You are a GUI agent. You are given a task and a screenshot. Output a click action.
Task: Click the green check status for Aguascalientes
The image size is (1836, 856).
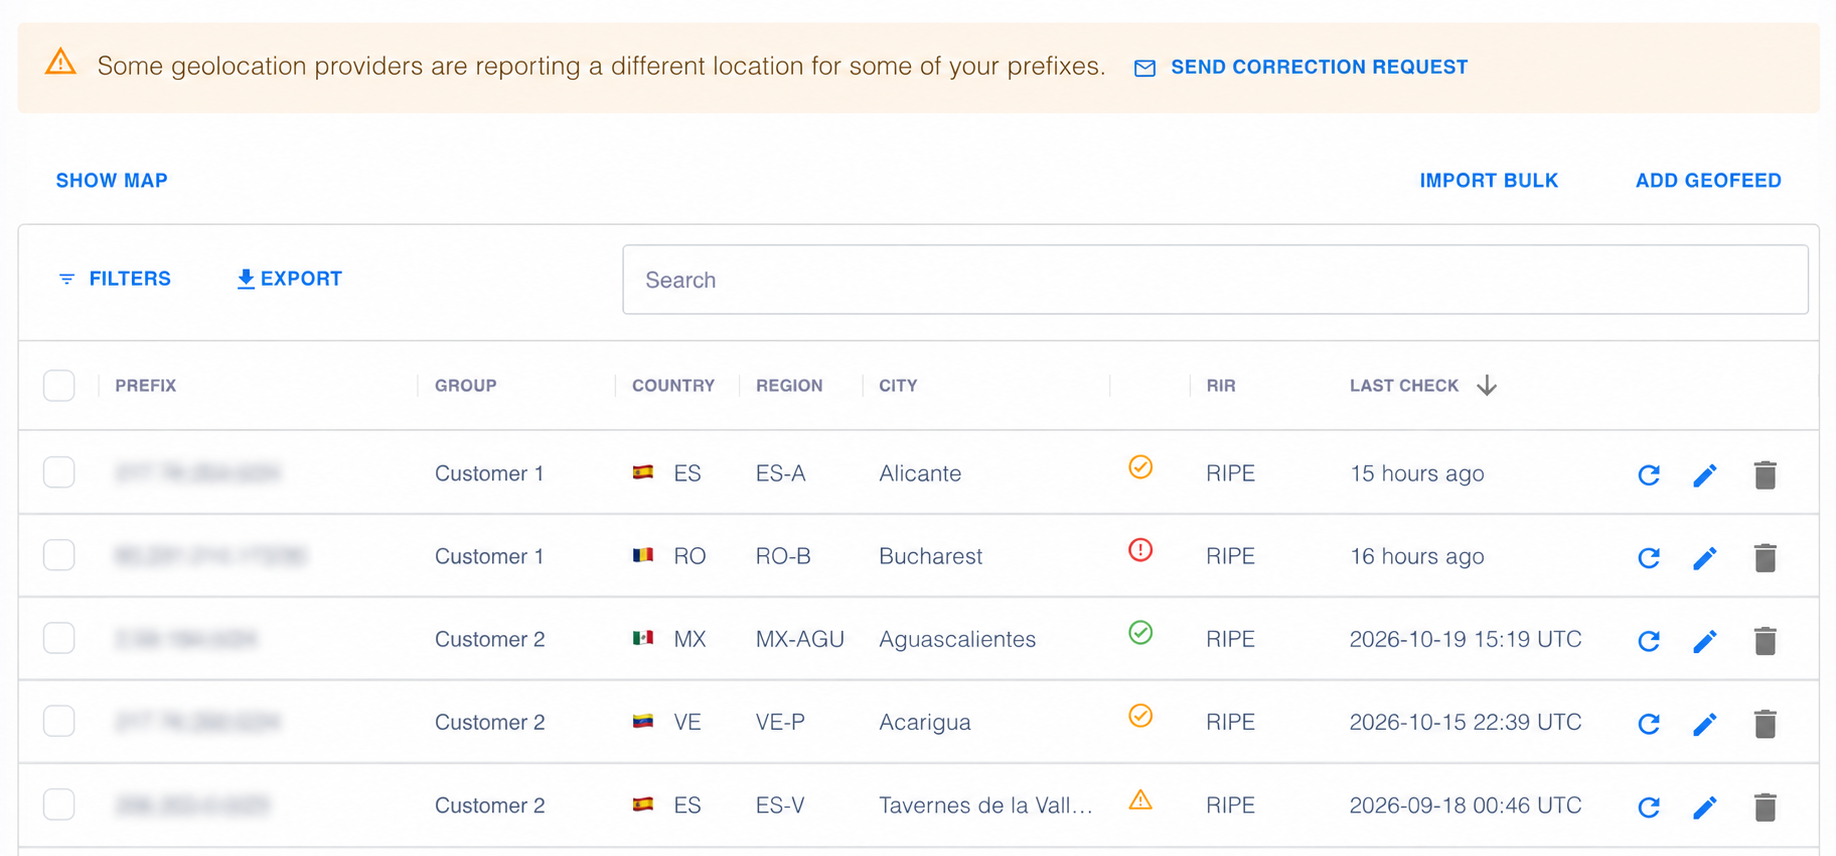click(x=1140, y=633)
